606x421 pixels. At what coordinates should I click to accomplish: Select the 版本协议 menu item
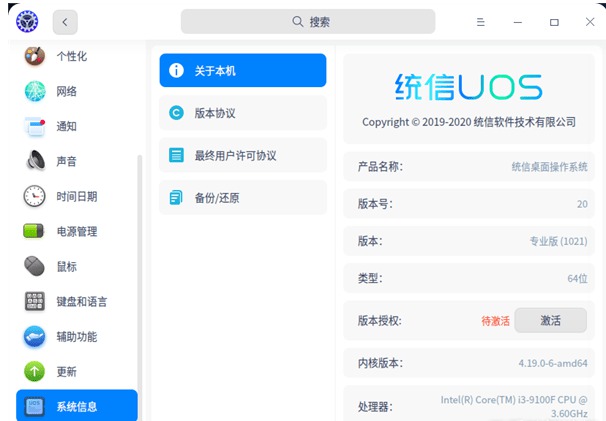[x=243, y=113]
